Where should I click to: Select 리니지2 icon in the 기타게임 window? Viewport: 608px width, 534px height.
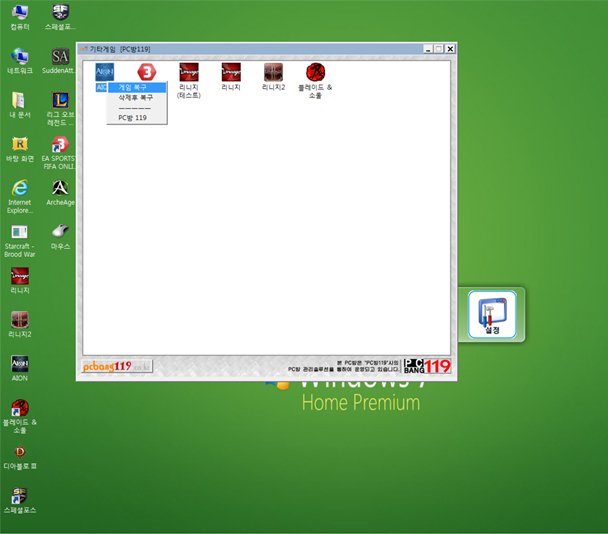273,77
